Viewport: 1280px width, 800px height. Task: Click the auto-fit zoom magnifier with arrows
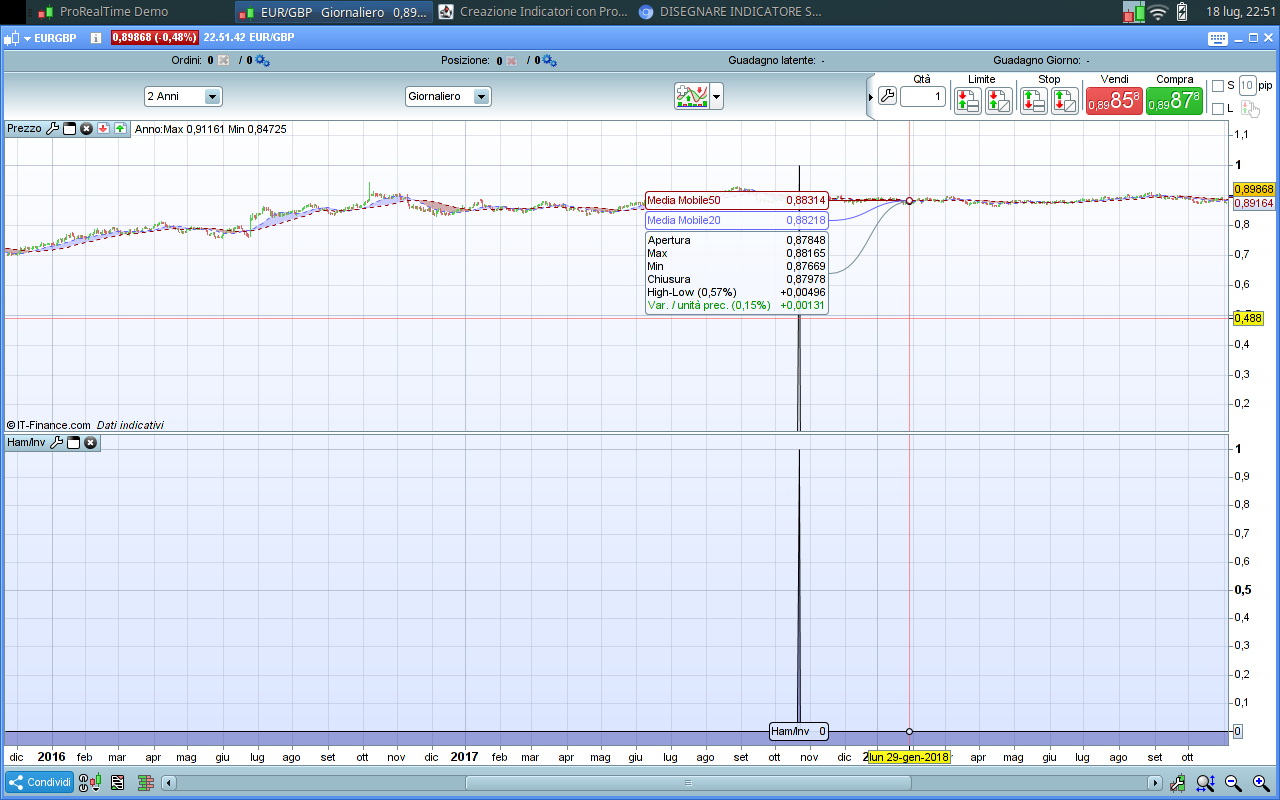(1206, 783)
